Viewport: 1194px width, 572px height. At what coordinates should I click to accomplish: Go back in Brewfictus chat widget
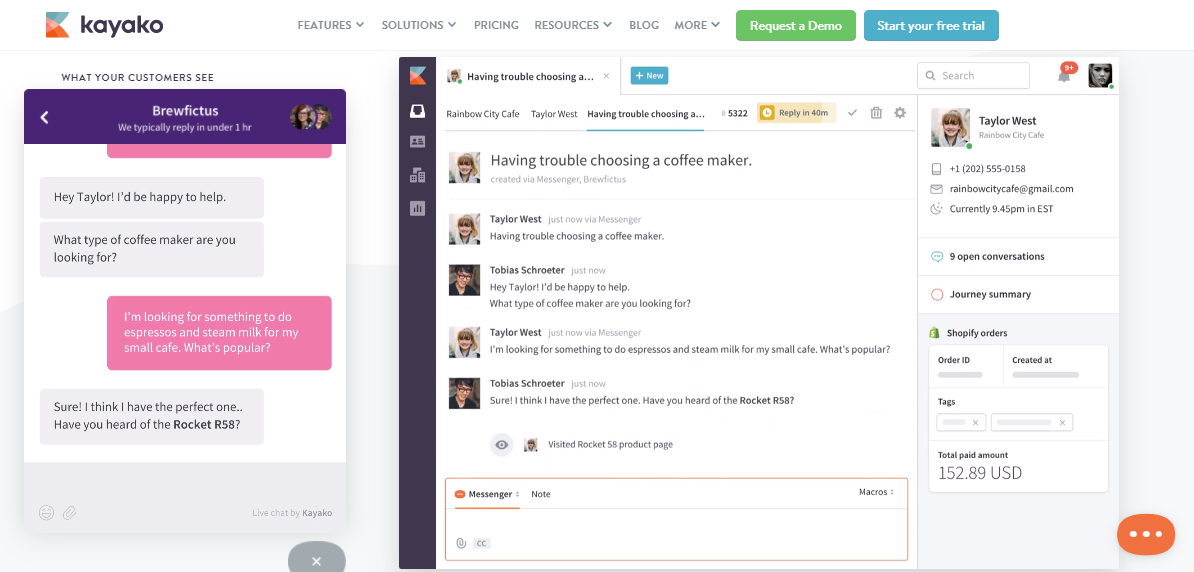tap(44, 117)
